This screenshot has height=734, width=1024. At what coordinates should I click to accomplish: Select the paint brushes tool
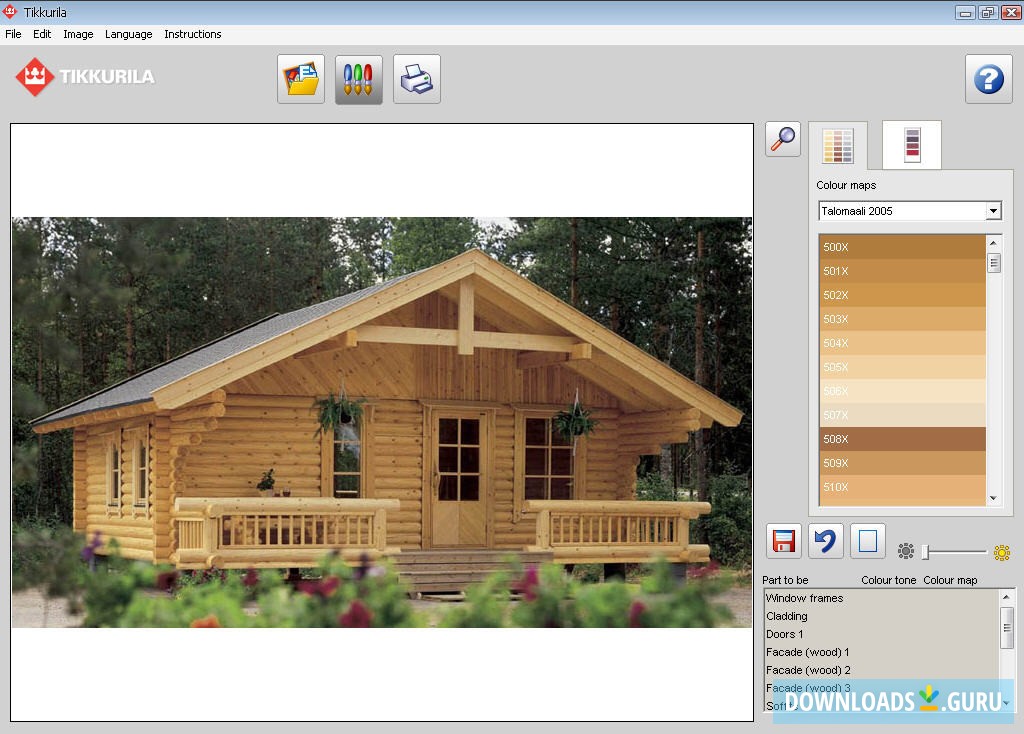pyautogui.click(x=359, y=79)
